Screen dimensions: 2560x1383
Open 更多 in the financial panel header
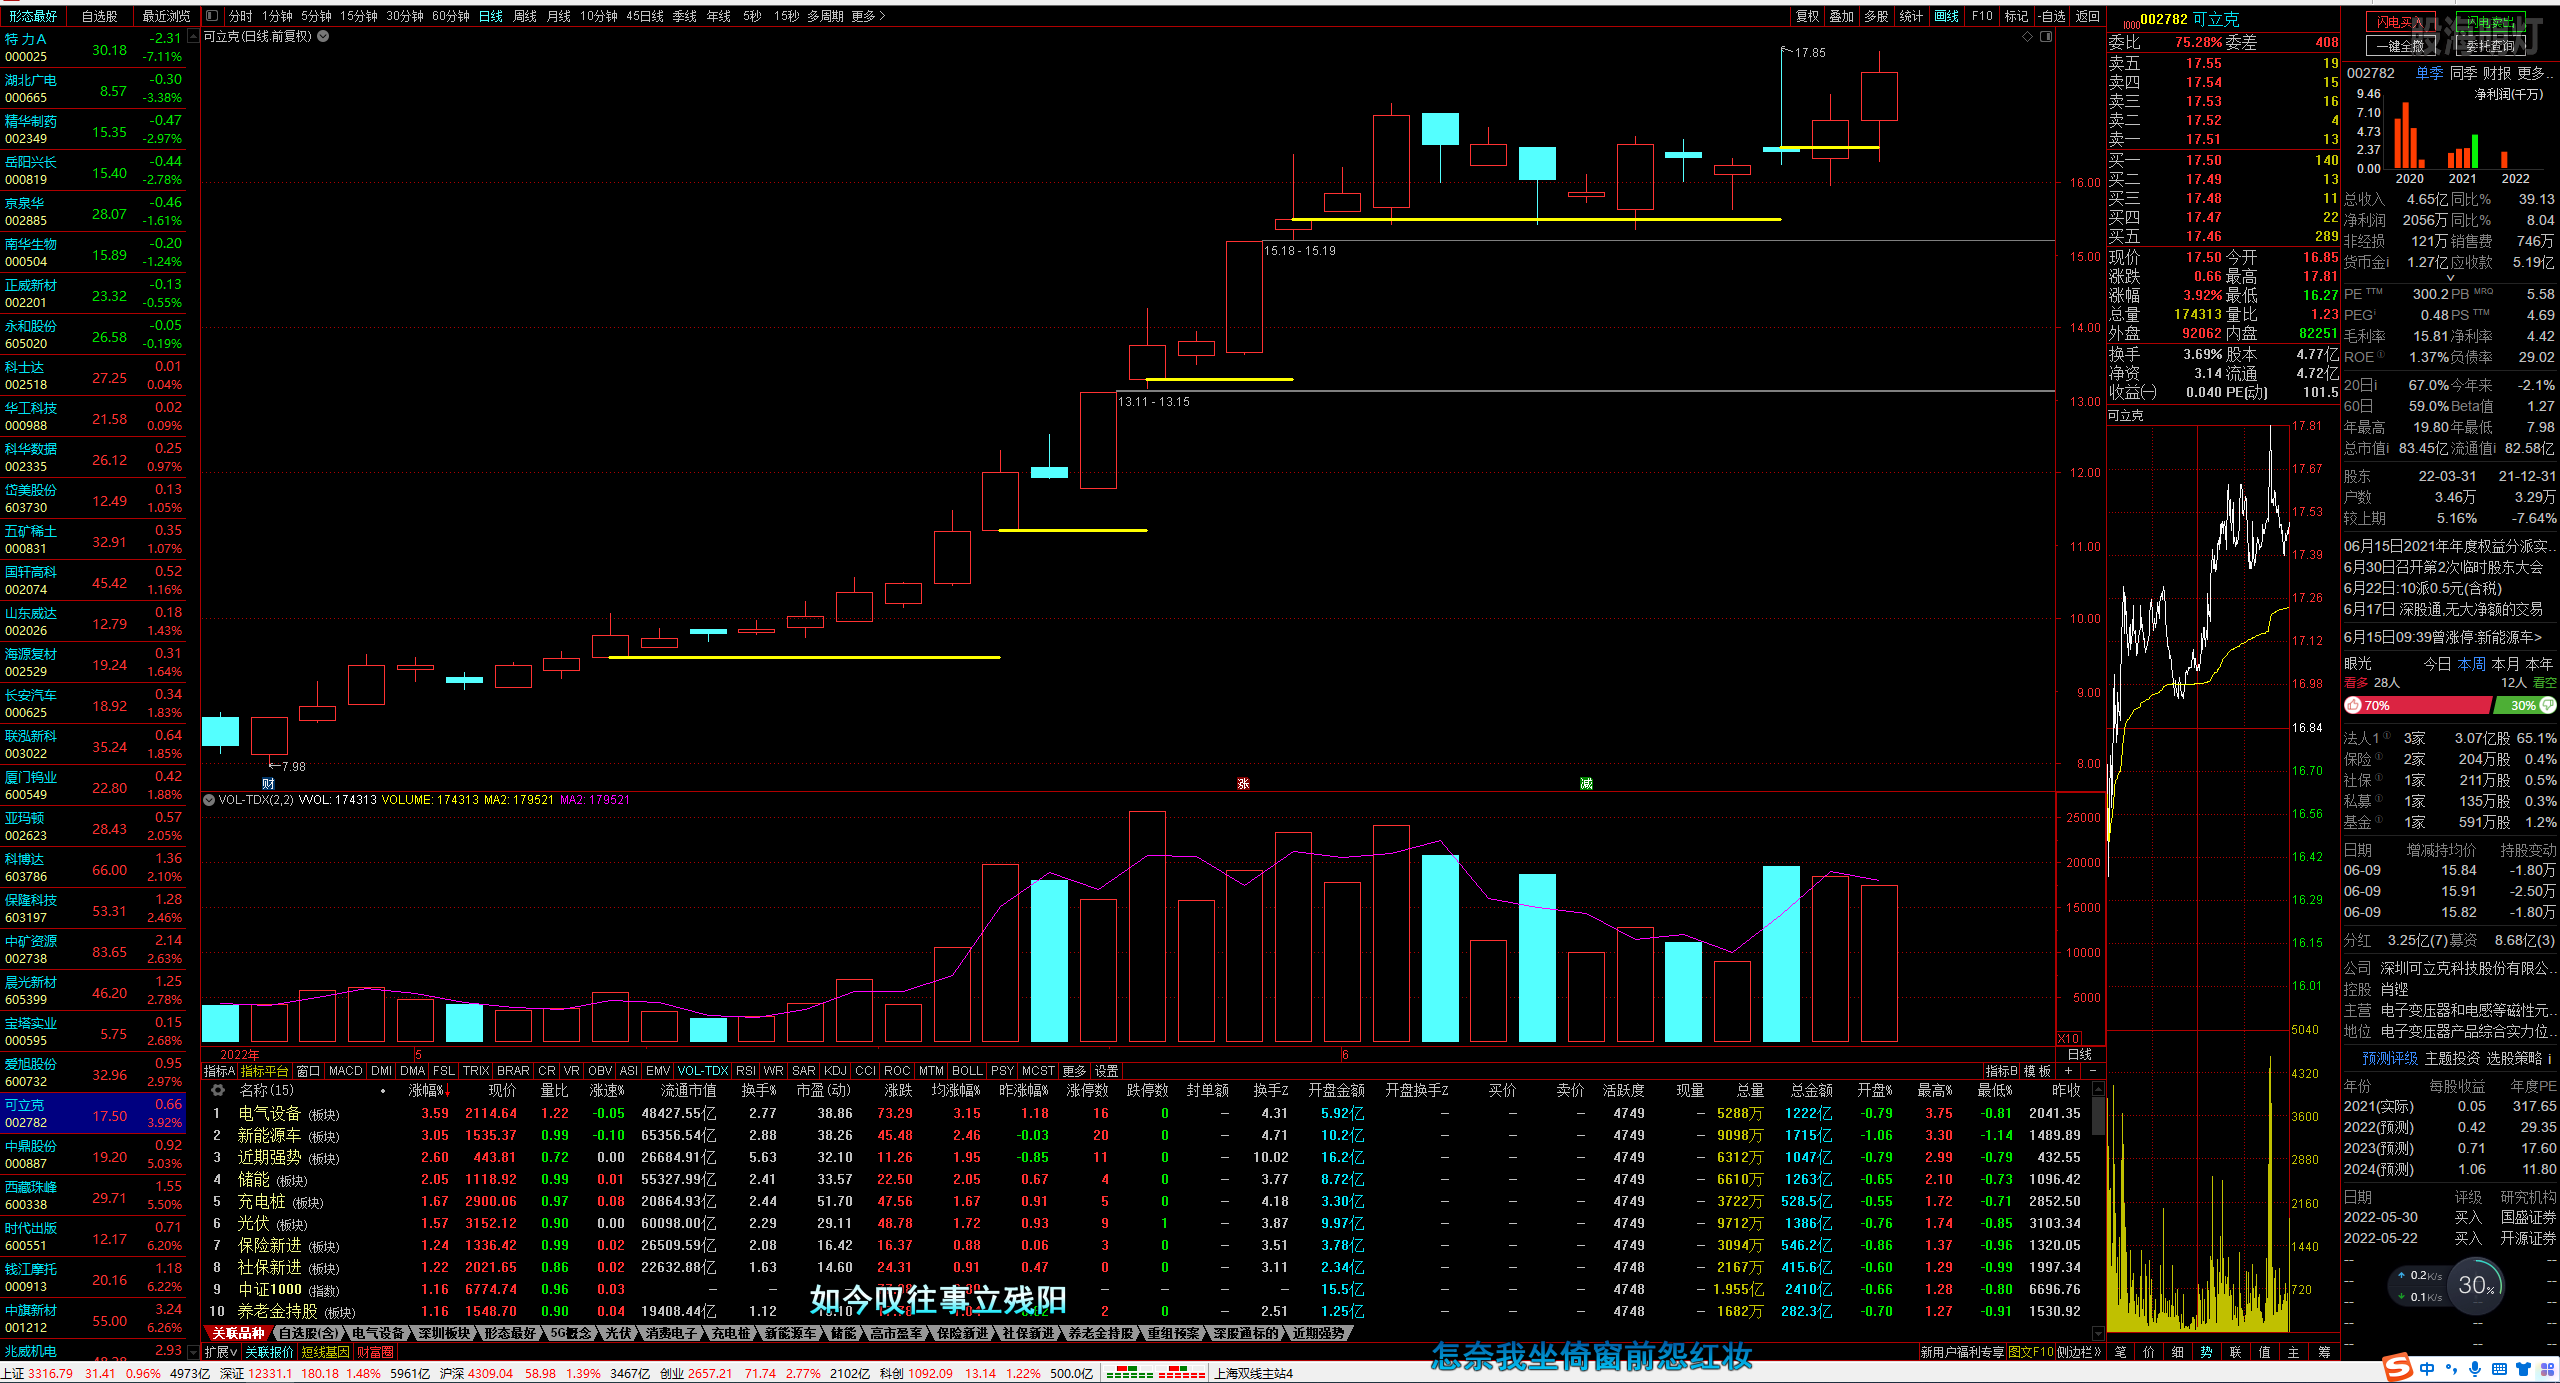[2533, 73]
